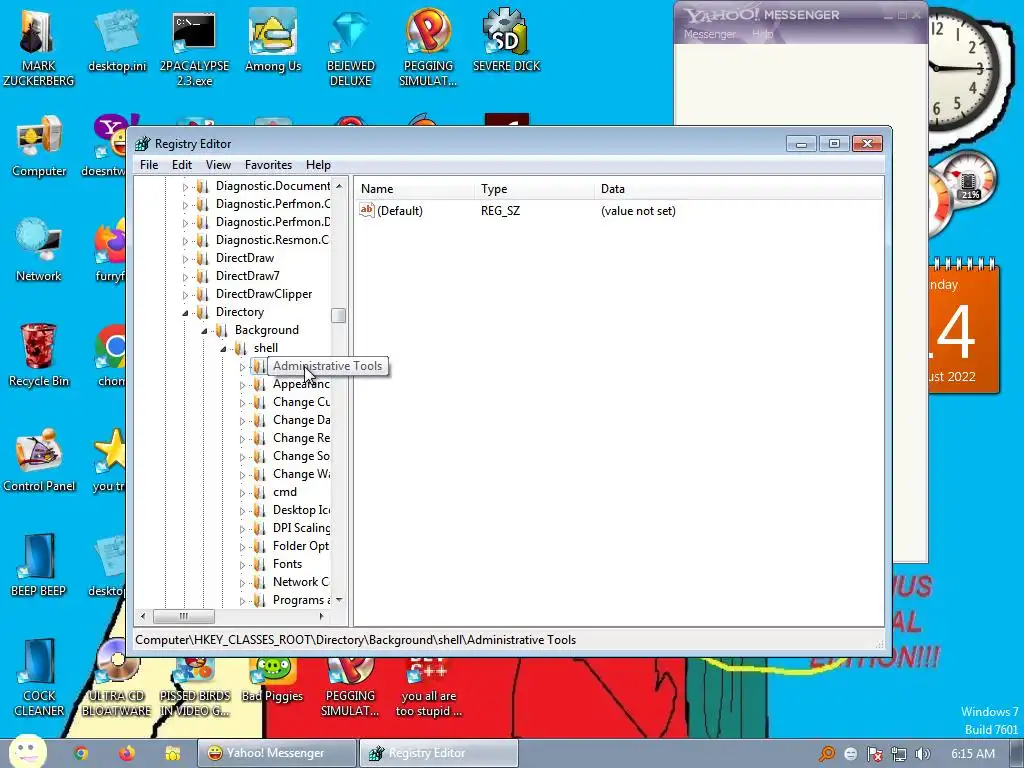The width and height of the screenshot is (1024, 768).
Task: Expand the DirectDrawClipper key
Action: point(185,295)
